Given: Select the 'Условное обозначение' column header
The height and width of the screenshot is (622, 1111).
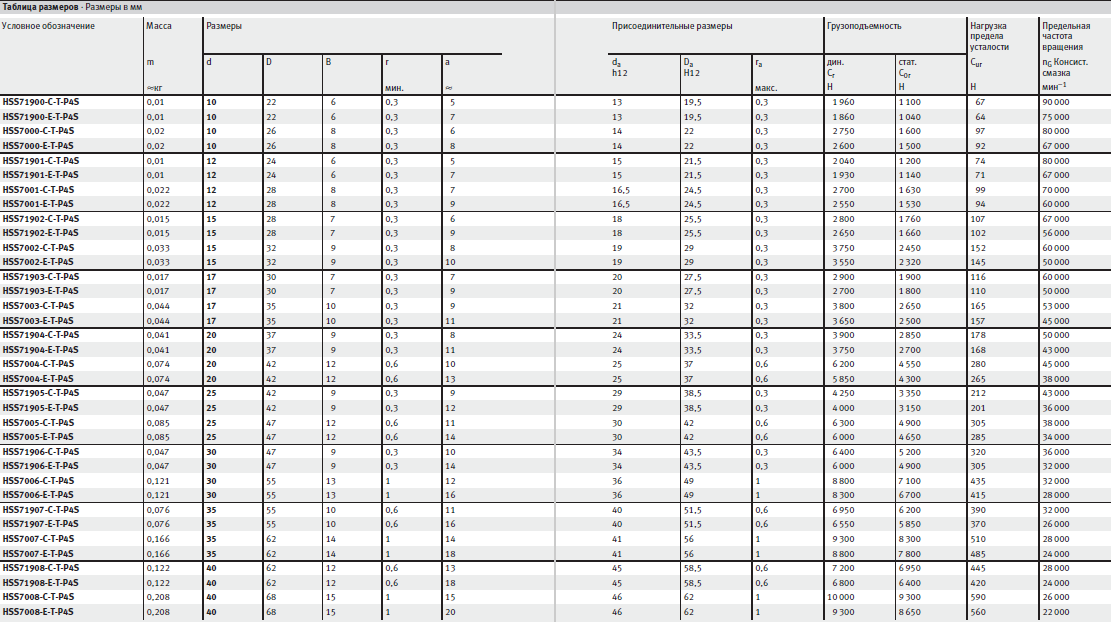Looking at the screenshot, I should (x=48, y=26).
